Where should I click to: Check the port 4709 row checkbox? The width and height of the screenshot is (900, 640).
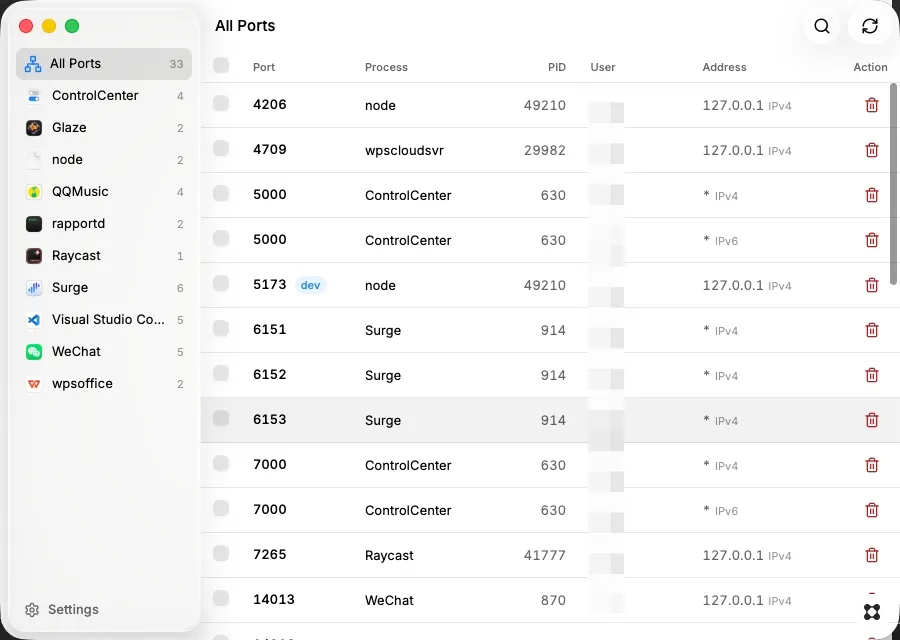[x=221, y=149]
